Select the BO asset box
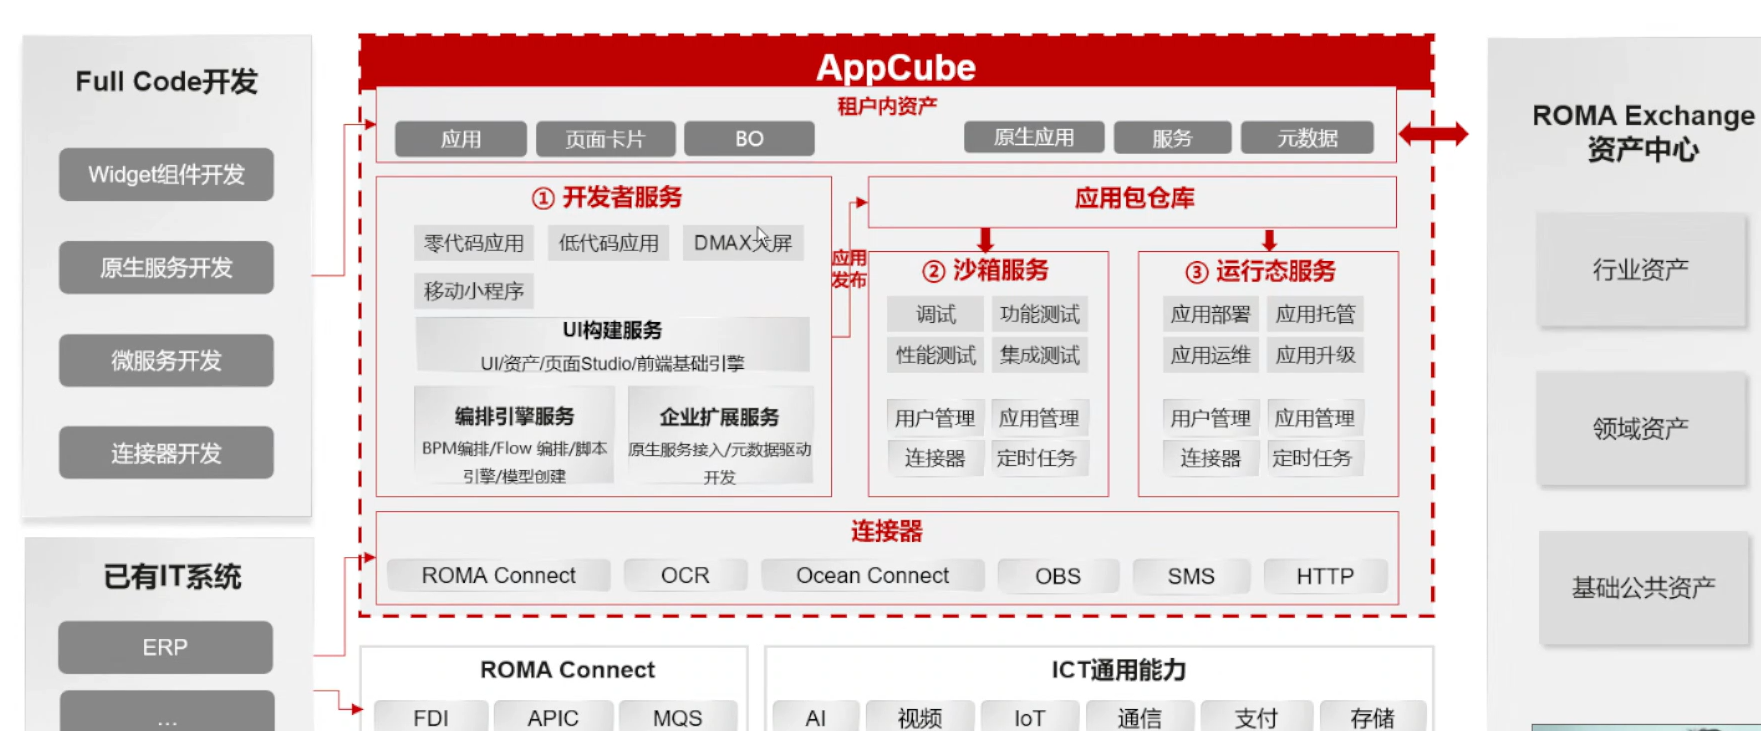This screenshot has height=731, width=1761. tap(749, 139)
